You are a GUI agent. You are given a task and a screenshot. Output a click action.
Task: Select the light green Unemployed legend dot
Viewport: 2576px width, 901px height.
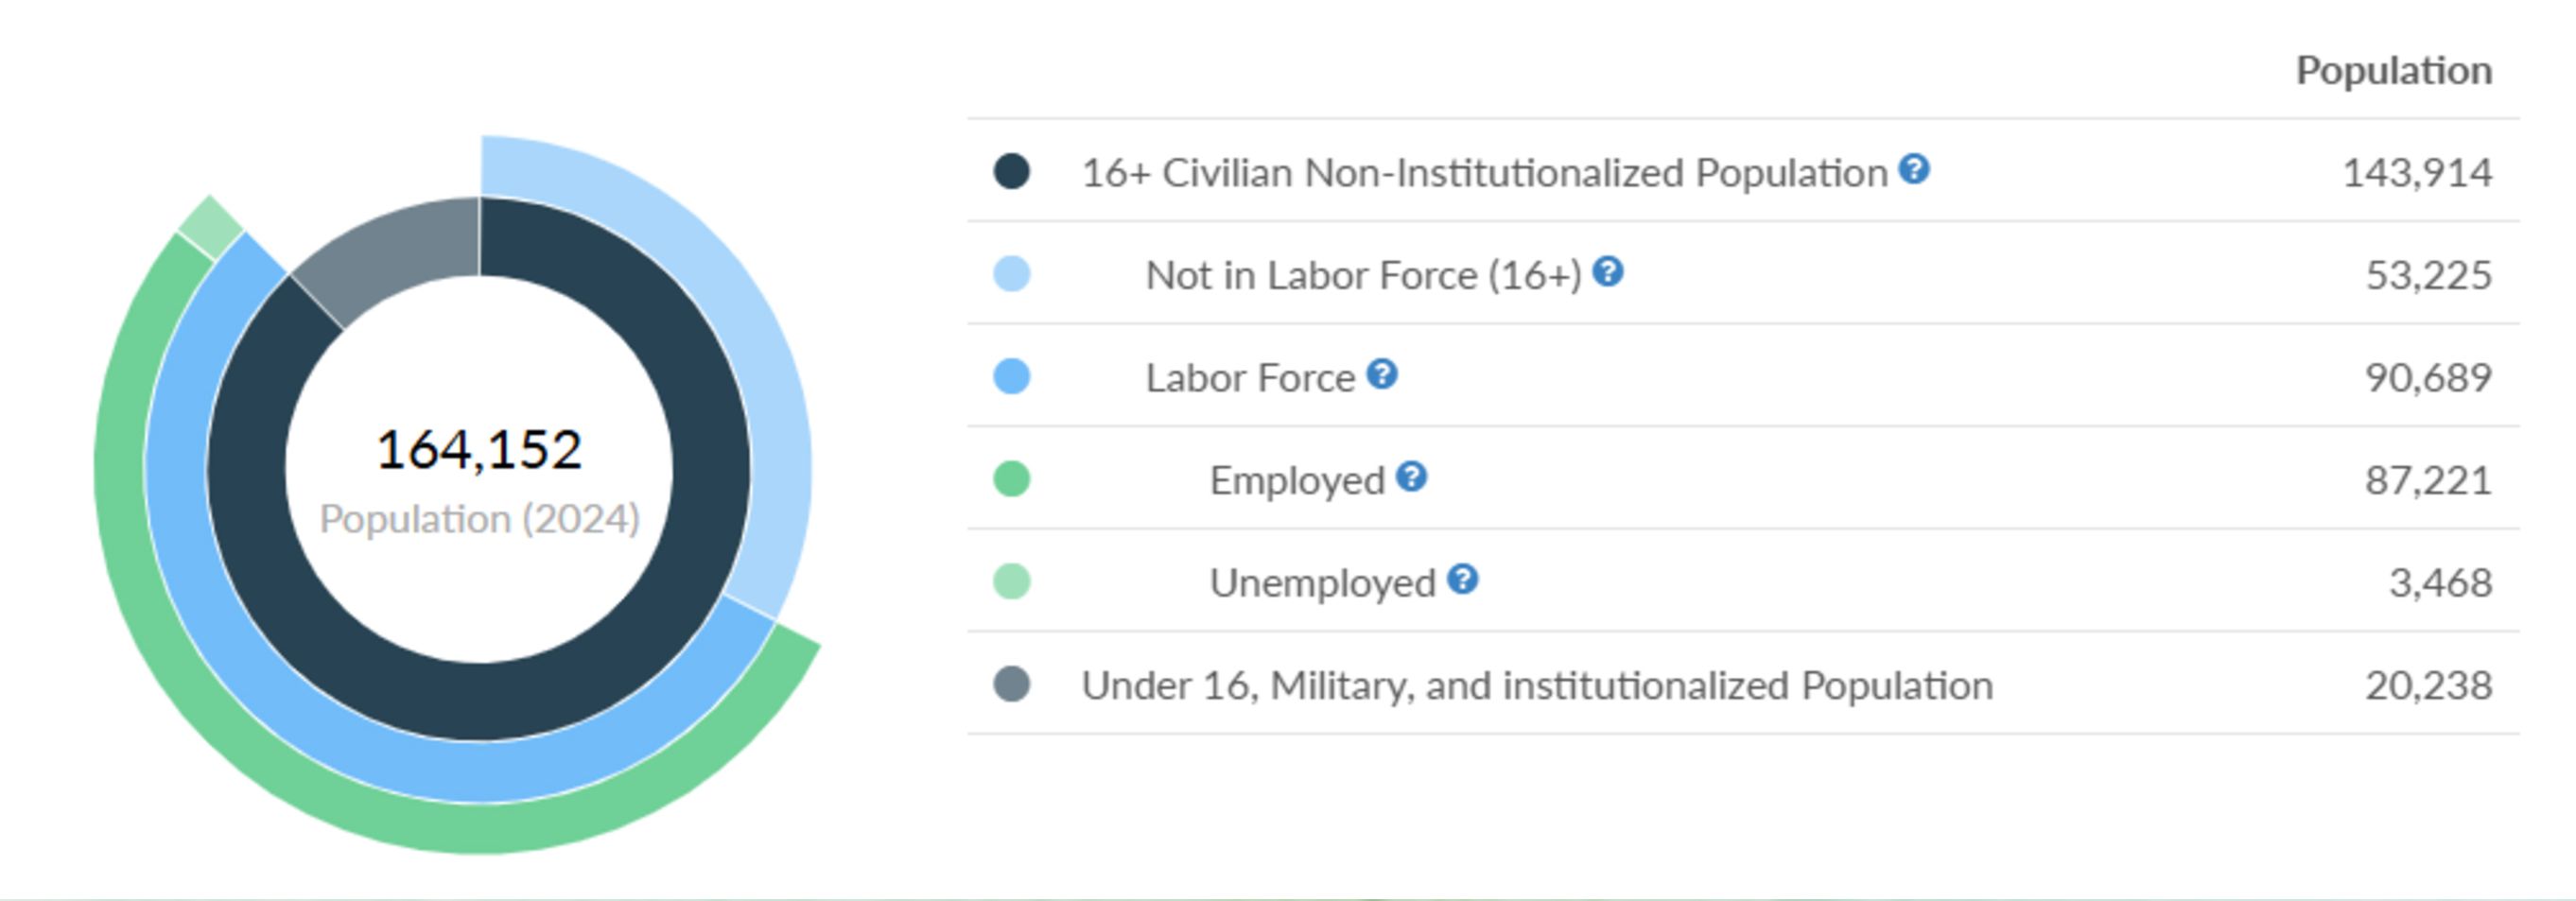pos(1011,582)
